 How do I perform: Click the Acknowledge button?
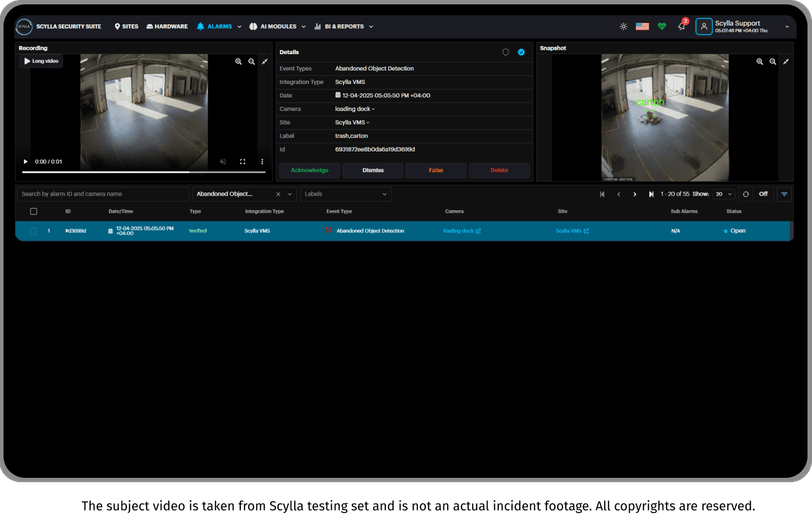(x=310, y=170)
